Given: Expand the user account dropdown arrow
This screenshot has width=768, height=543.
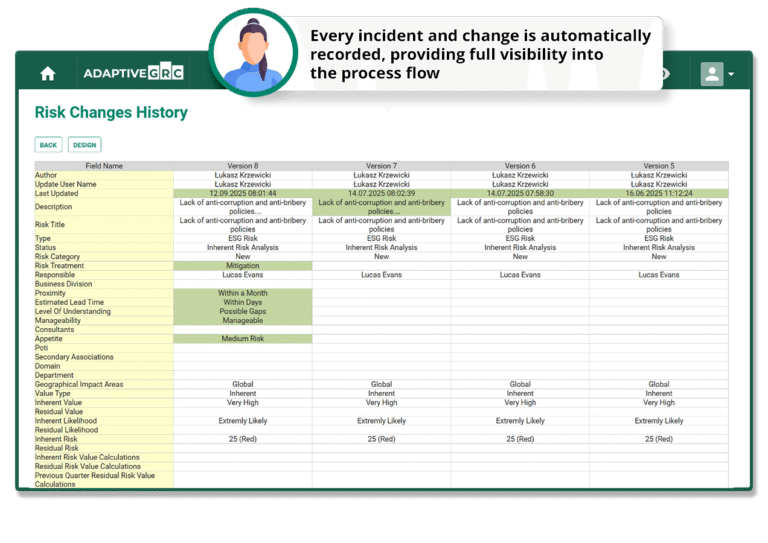Looking at the screenshot, I should (x=731, y=74).
